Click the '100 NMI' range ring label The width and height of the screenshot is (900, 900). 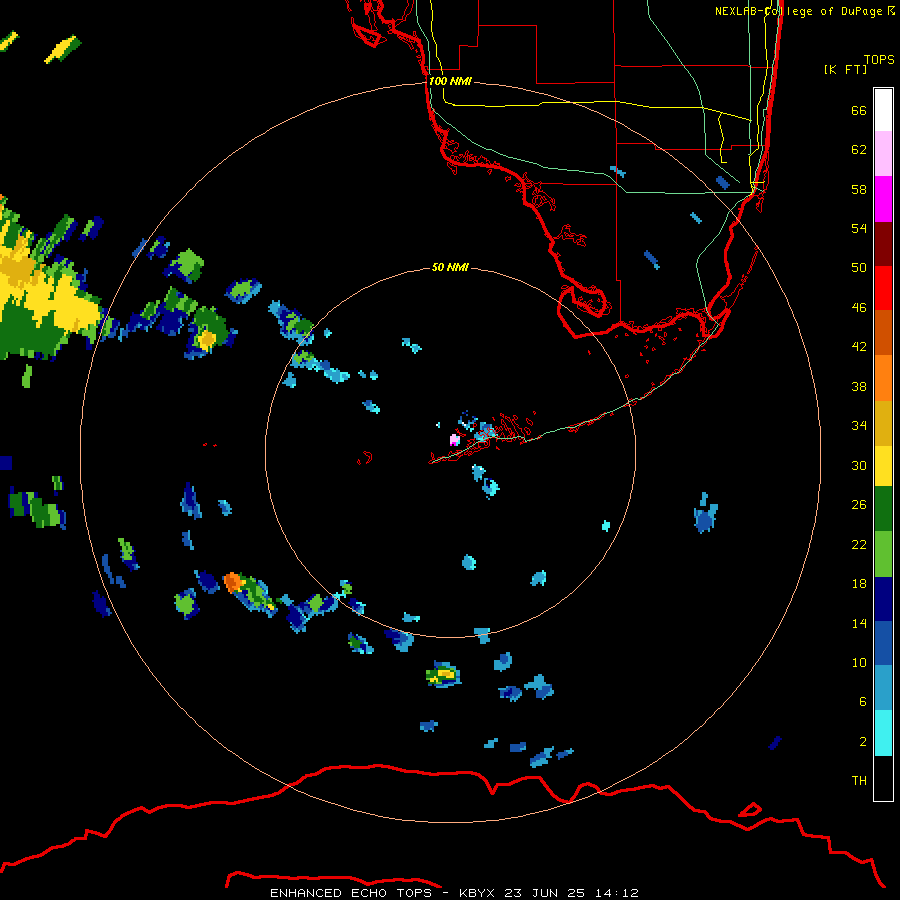point(450,81)
